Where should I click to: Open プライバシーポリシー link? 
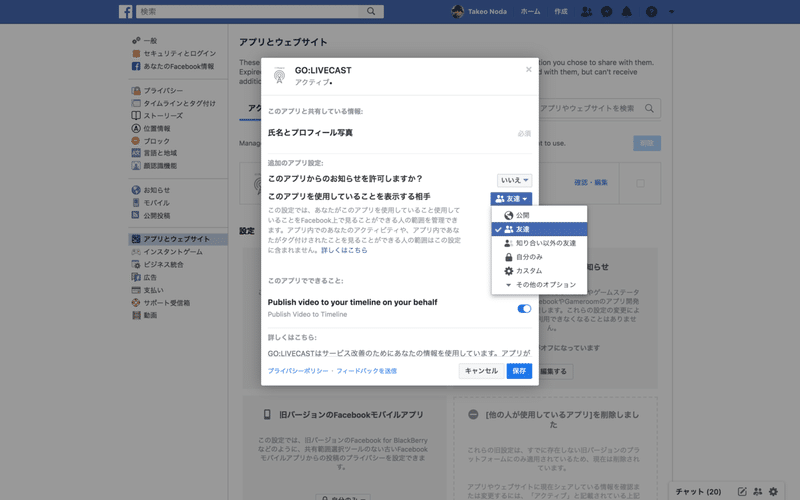coord(298,371)
